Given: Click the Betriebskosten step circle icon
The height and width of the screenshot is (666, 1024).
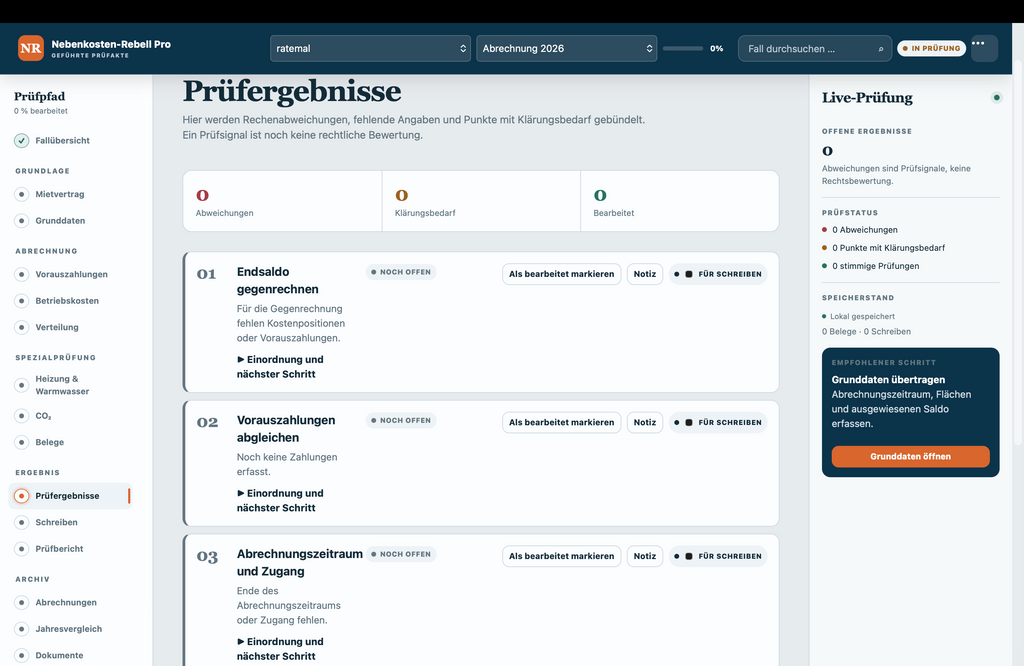Looking at the screenshot, I should pos(22,301).
